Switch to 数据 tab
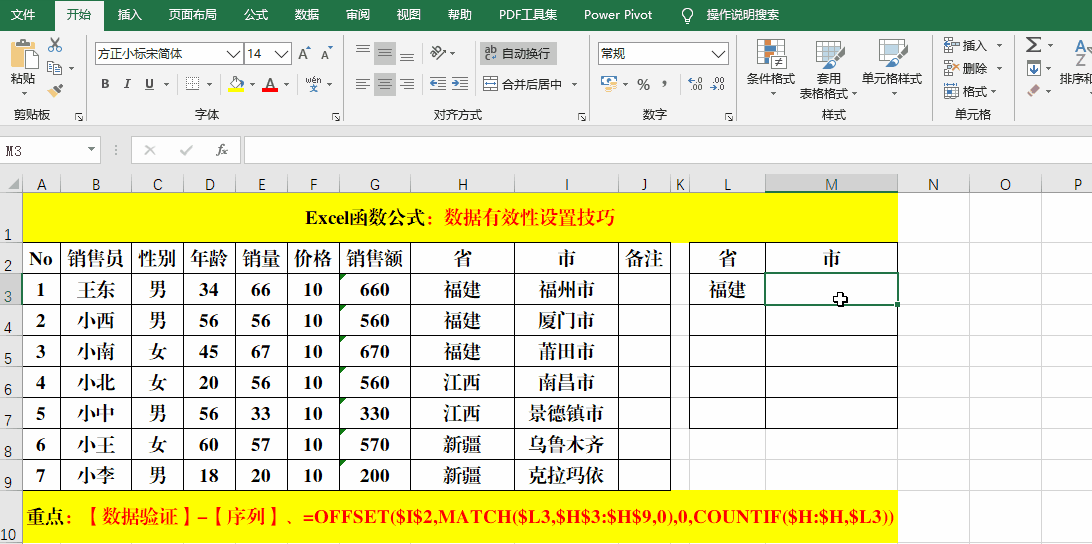The width and height of the screenshot is (1092, 544). point(307,15)
